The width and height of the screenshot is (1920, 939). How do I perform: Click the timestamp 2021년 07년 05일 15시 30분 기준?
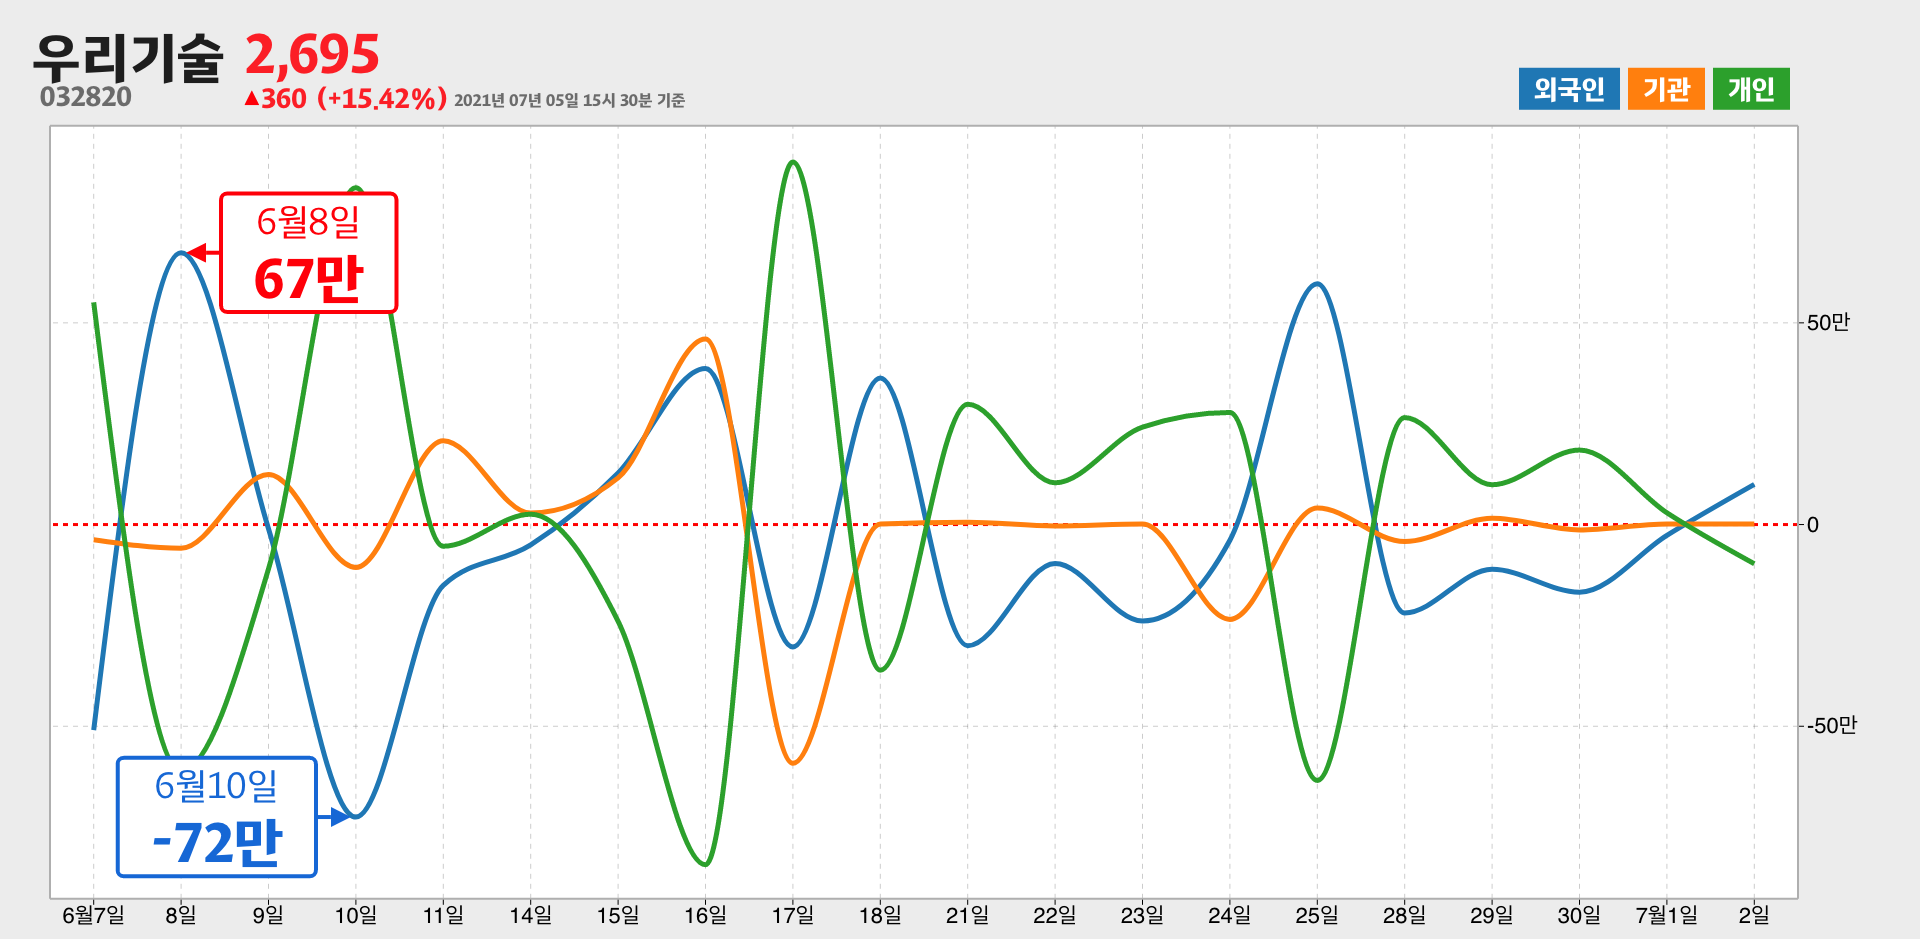click(569, 100)
